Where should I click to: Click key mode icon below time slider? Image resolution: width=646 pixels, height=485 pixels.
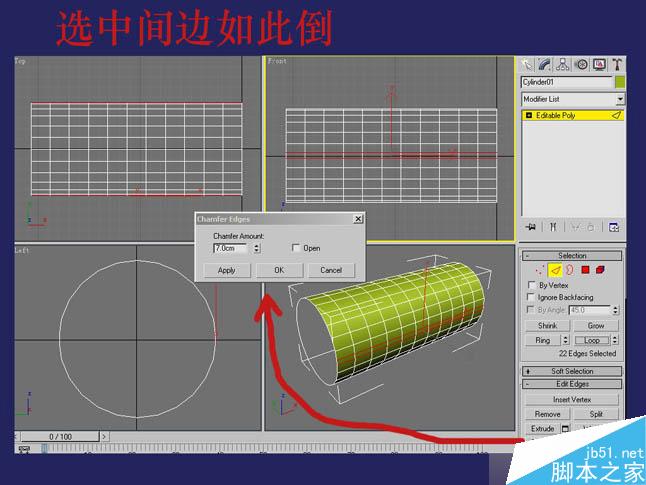click(24, 449)
